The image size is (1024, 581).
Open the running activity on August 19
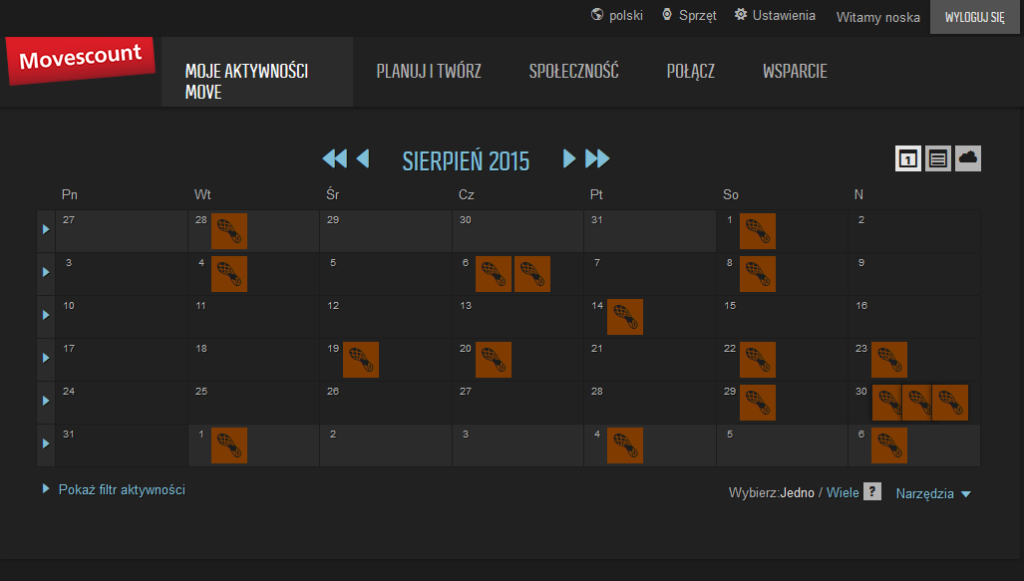(x=361, y=360)
